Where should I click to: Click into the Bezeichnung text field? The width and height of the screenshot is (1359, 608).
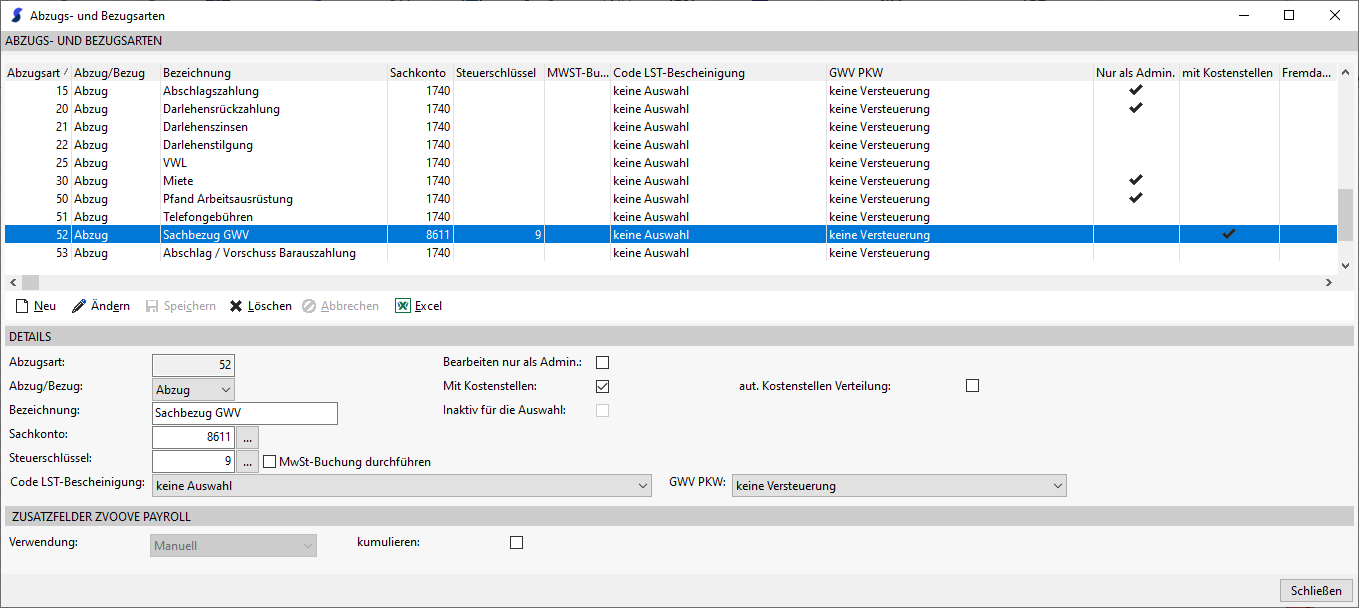(245, 413)
